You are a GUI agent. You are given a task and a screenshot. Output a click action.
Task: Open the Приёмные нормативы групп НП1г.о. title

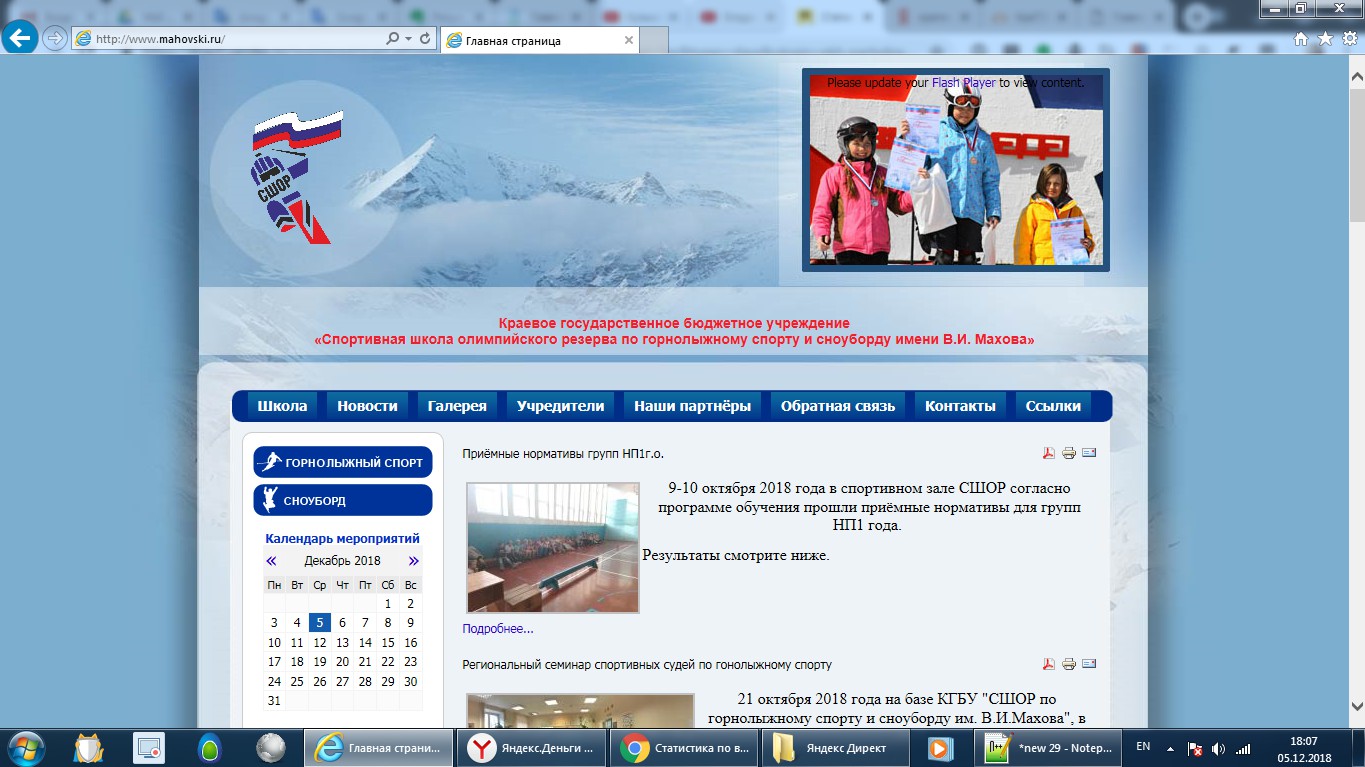point(563,454)
